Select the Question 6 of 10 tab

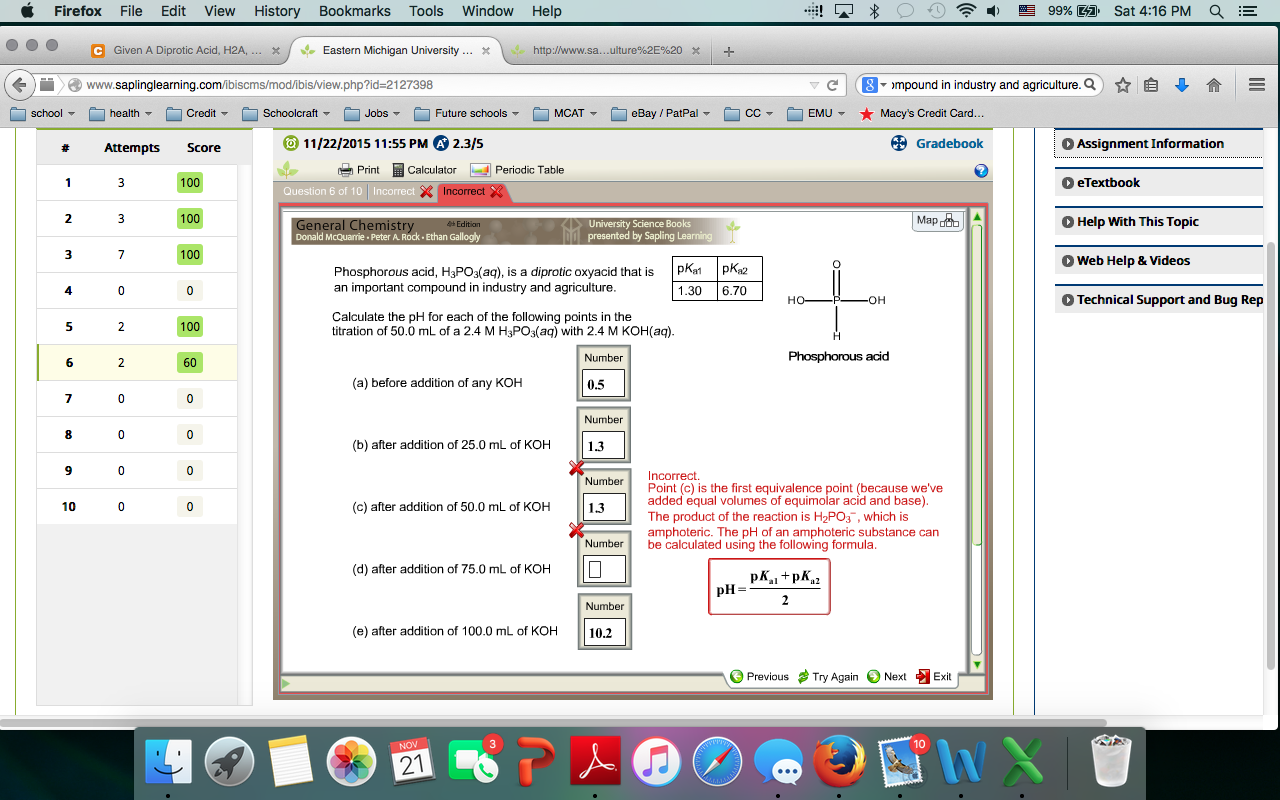tap(322, 191)
